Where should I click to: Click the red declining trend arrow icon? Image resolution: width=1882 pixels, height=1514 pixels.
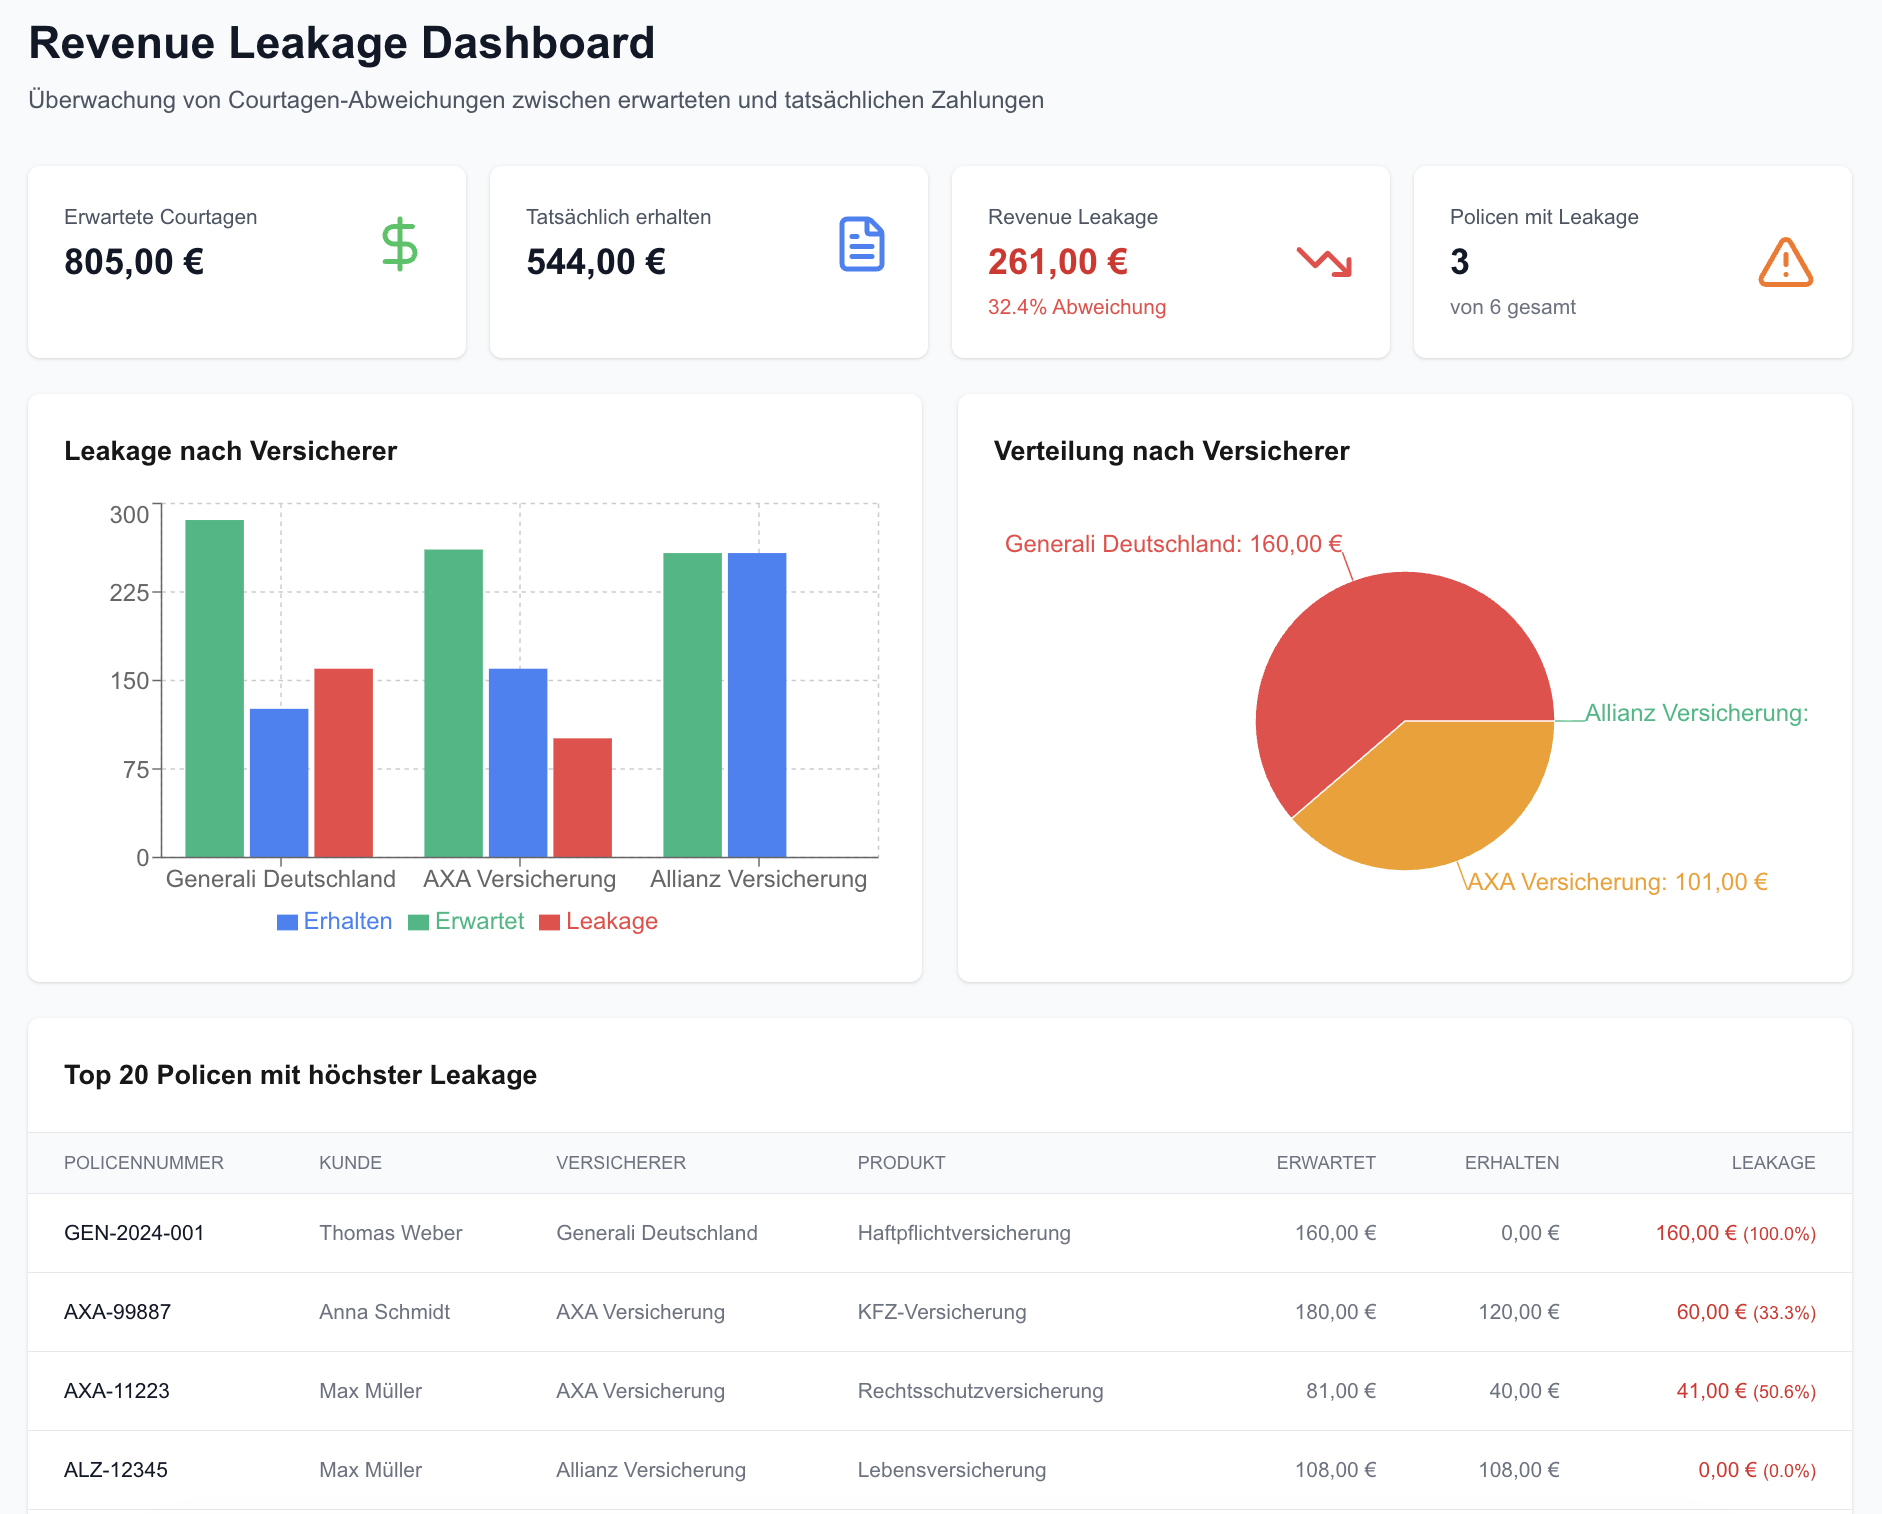1323,262
